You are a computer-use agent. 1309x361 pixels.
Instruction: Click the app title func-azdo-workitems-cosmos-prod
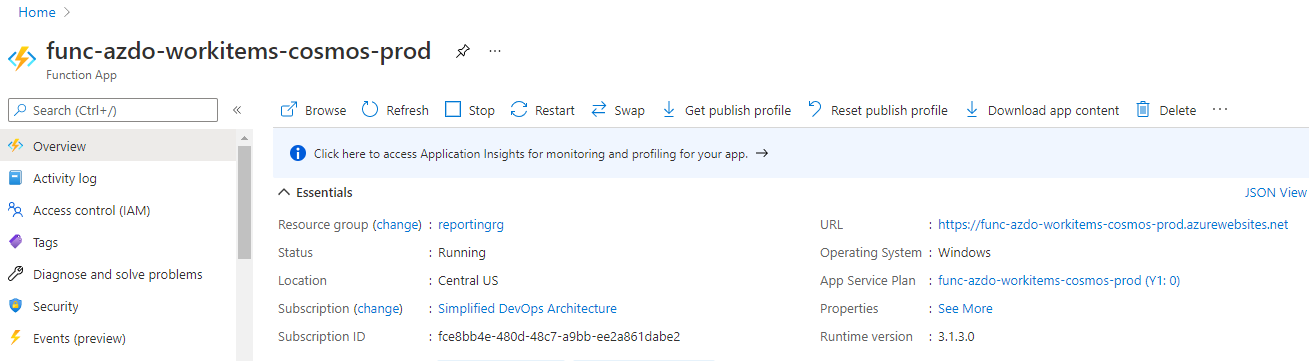point(239,51)
